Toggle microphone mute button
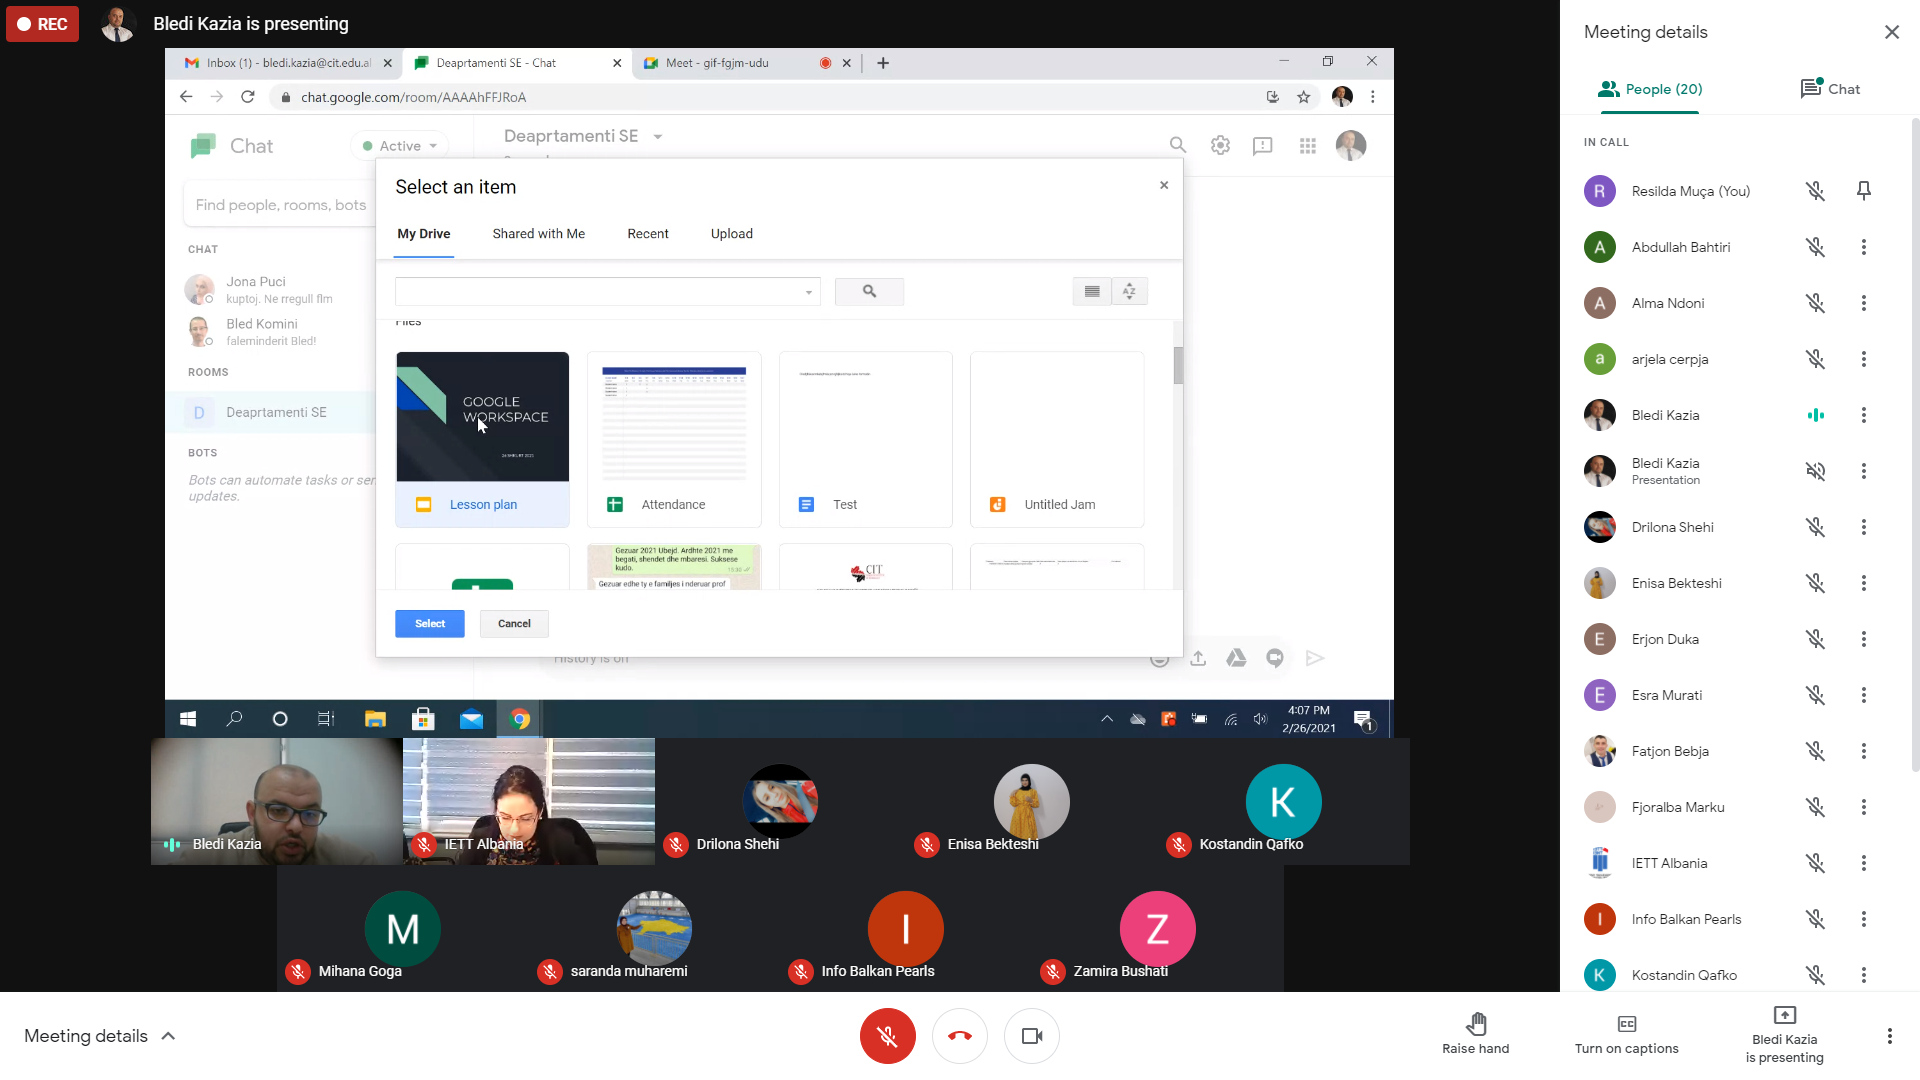 click(887, 1036)
